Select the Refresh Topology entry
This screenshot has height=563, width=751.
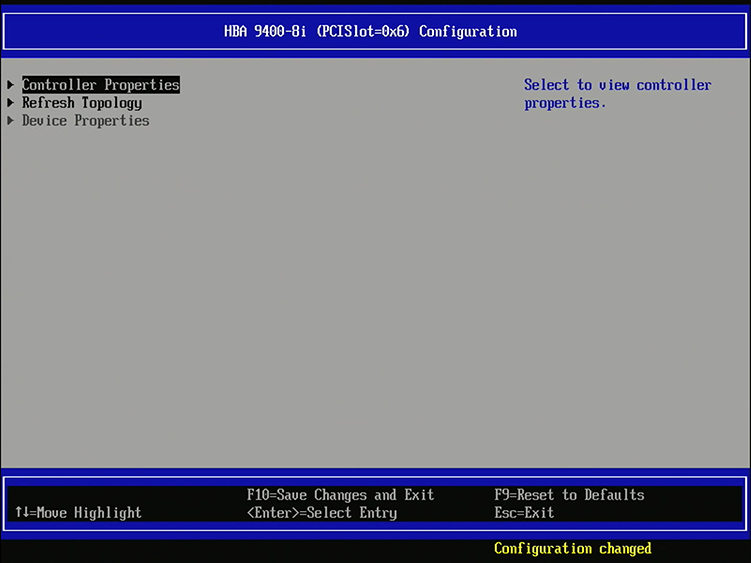point(82,103)
